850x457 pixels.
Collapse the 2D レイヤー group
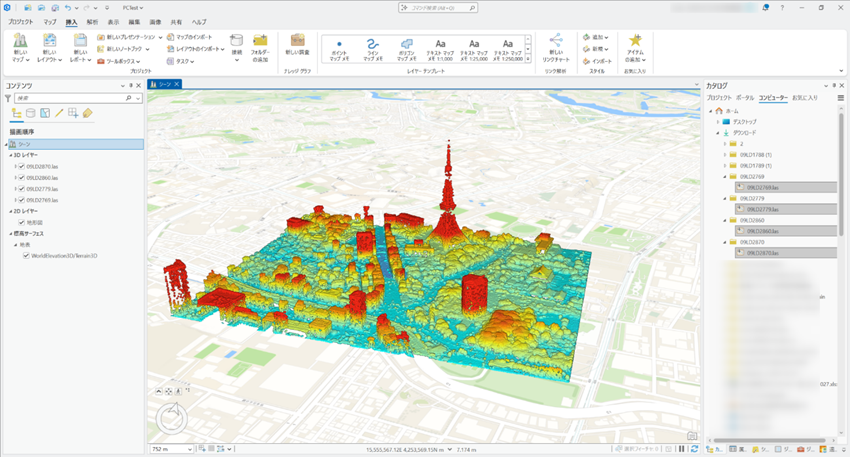[x=11, y=211]
